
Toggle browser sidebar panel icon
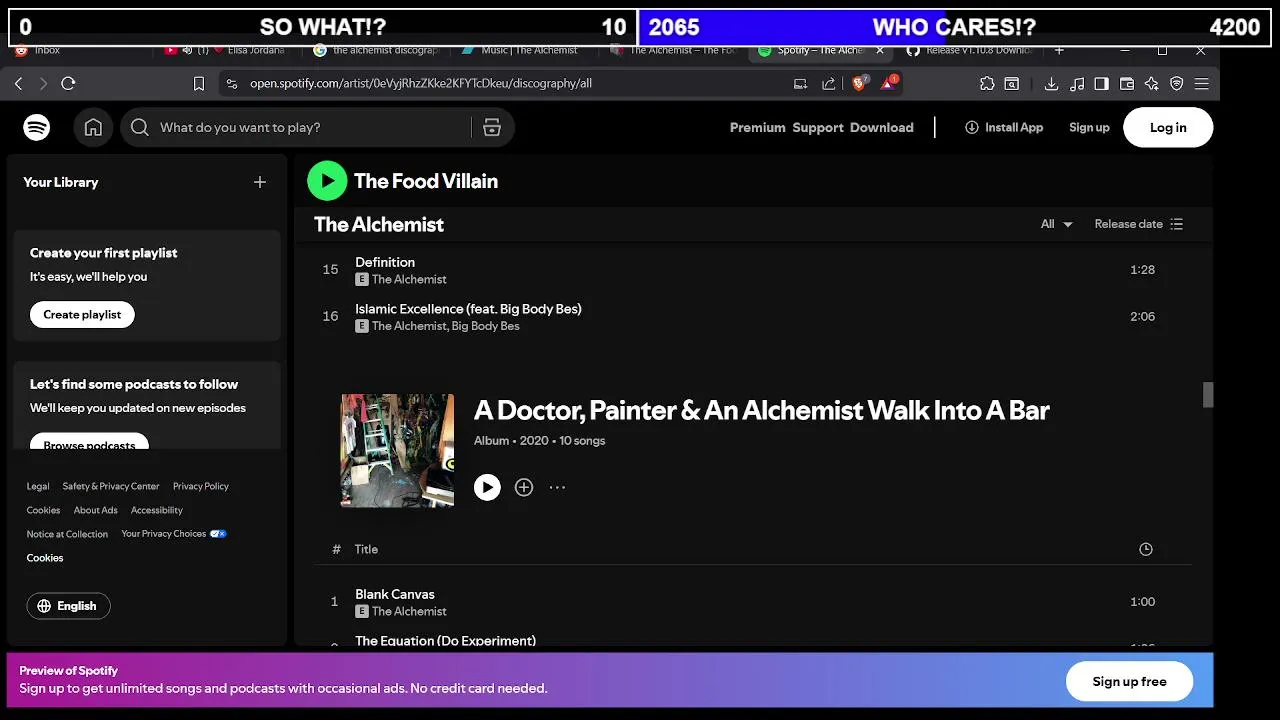[1101, 84]
